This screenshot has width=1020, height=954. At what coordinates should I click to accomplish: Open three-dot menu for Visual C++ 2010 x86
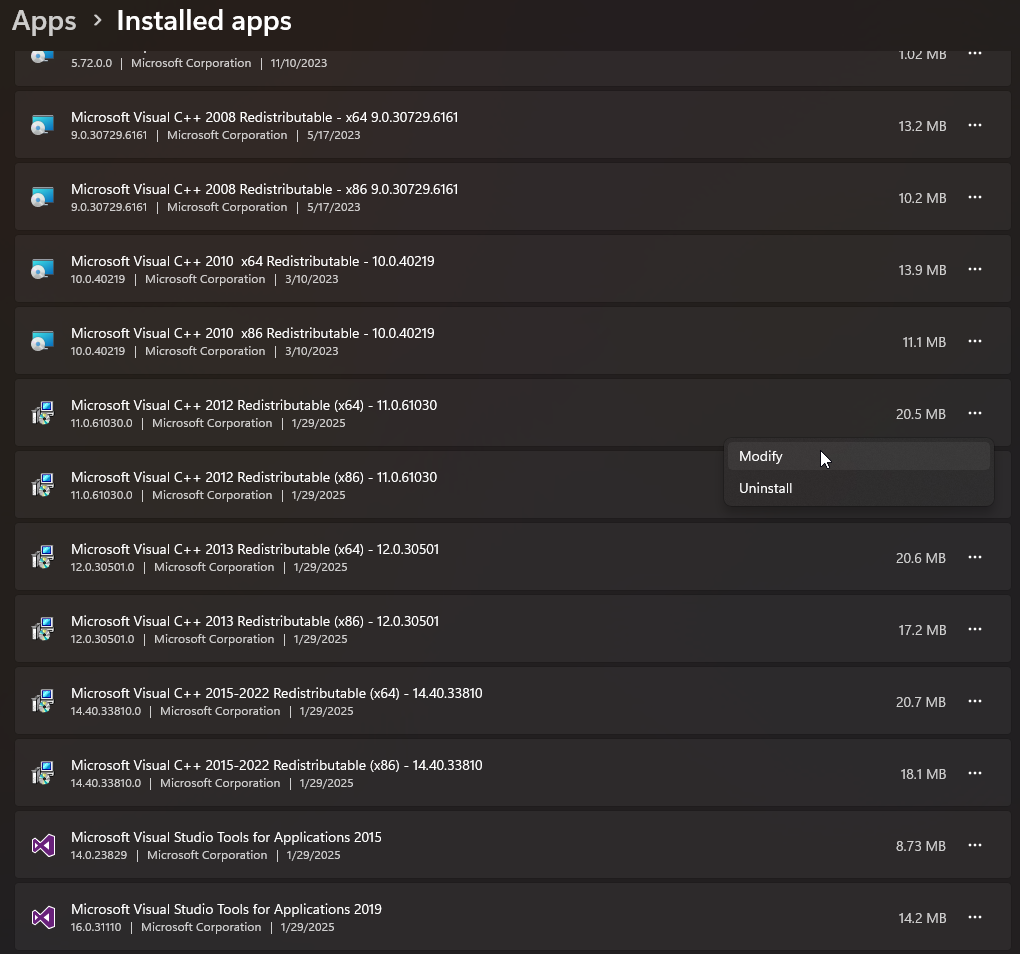(975, 342)
